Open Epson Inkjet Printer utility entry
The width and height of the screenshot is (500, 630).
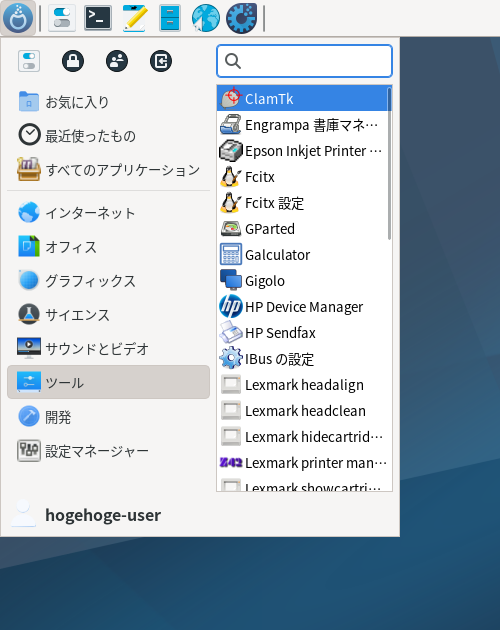click(x=302, y=151)
